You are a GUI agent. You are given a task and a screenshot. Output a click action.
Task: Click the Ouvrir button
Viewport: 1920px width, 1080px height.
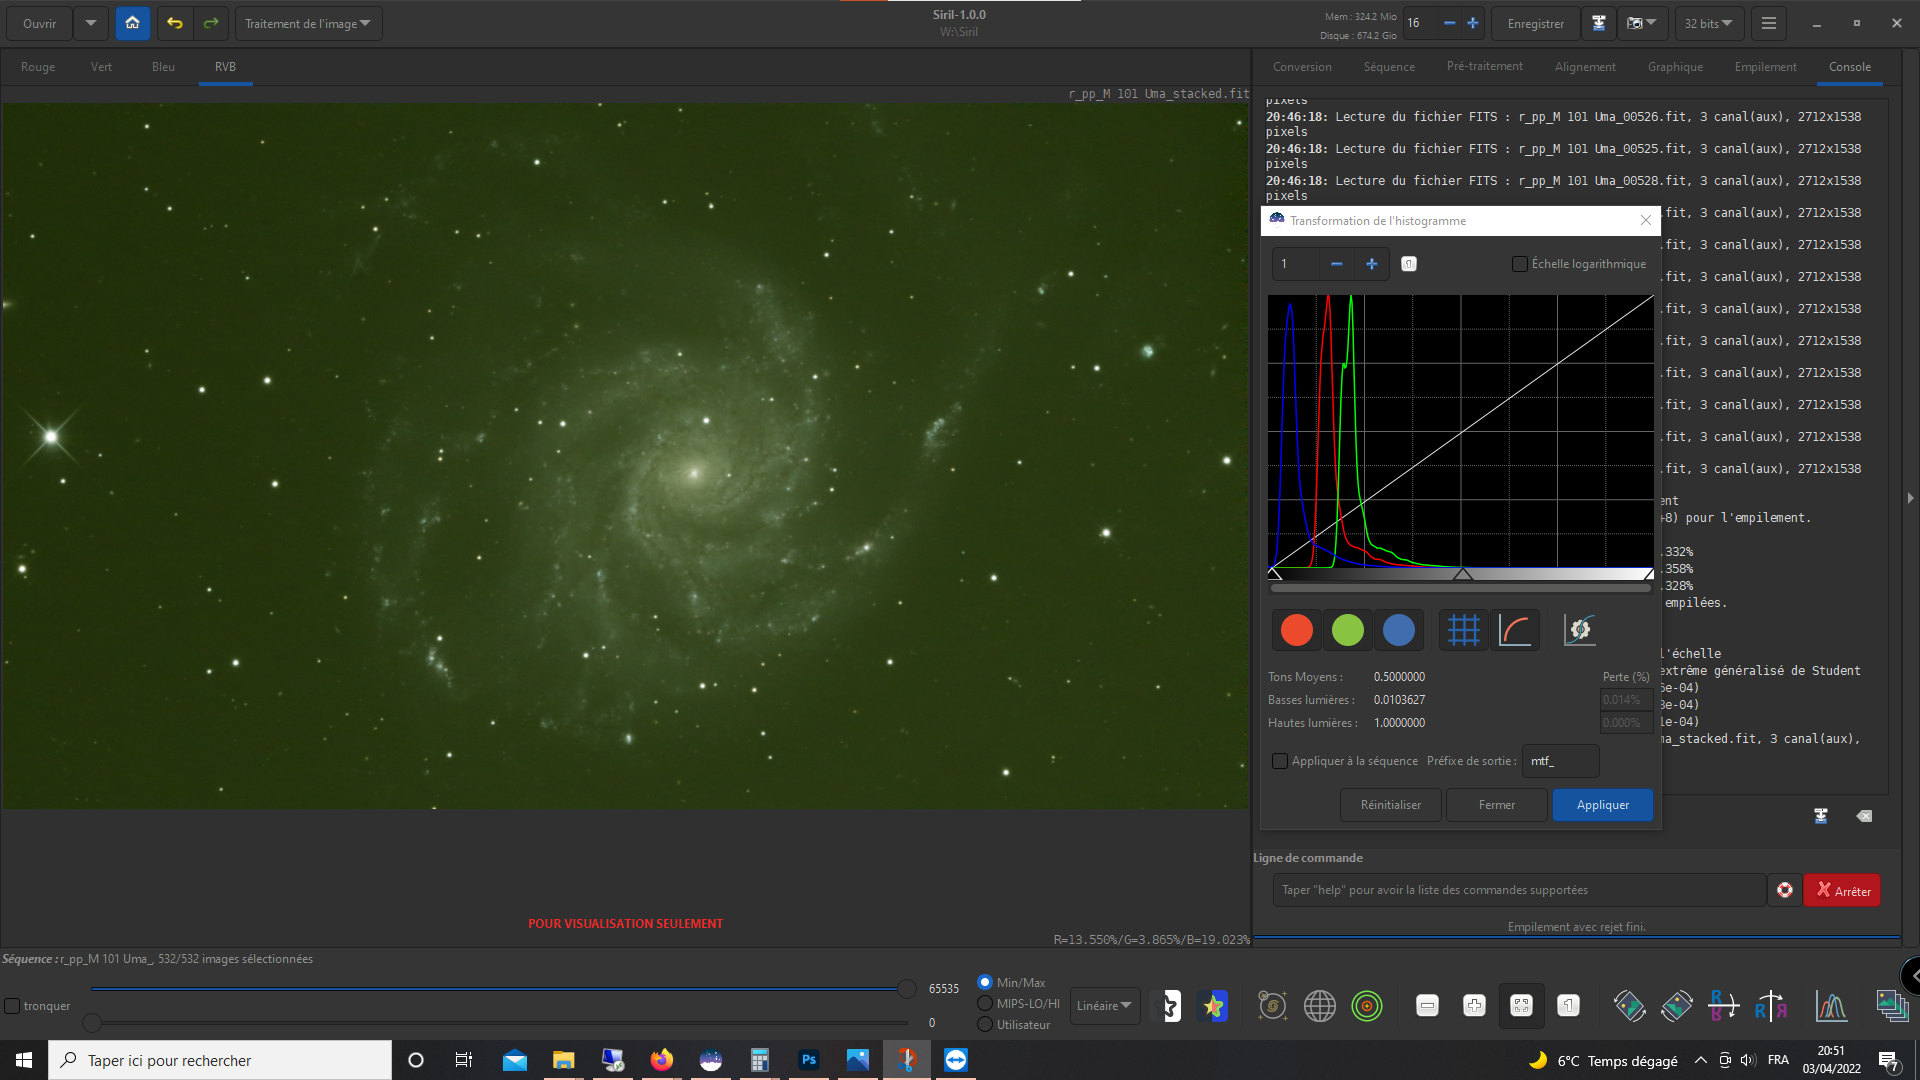click(40, 23)
